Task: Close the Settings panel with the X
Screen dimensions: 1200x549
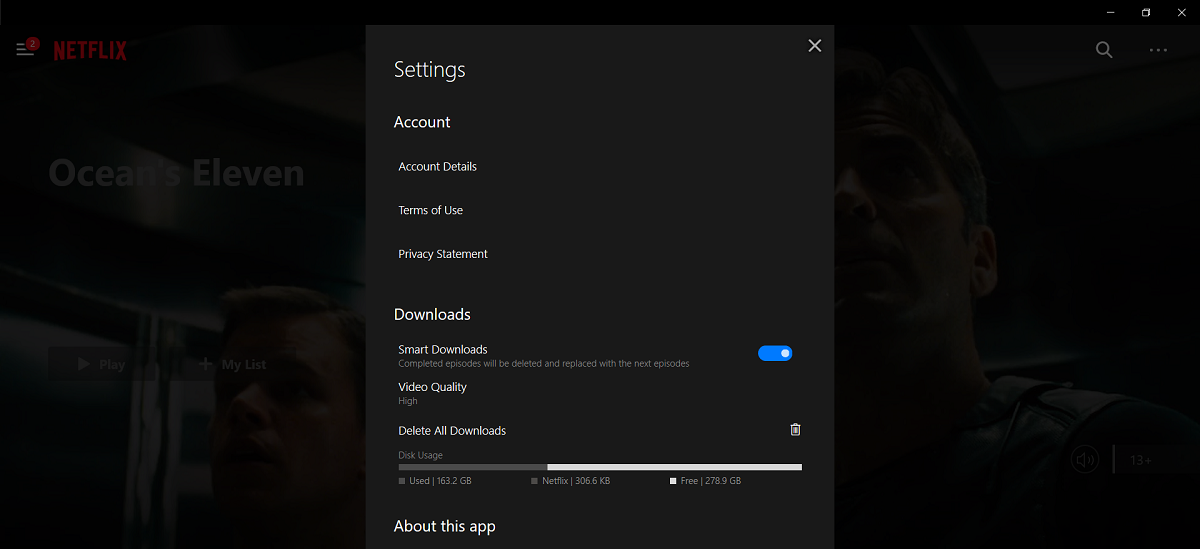Action: (815, 46)
